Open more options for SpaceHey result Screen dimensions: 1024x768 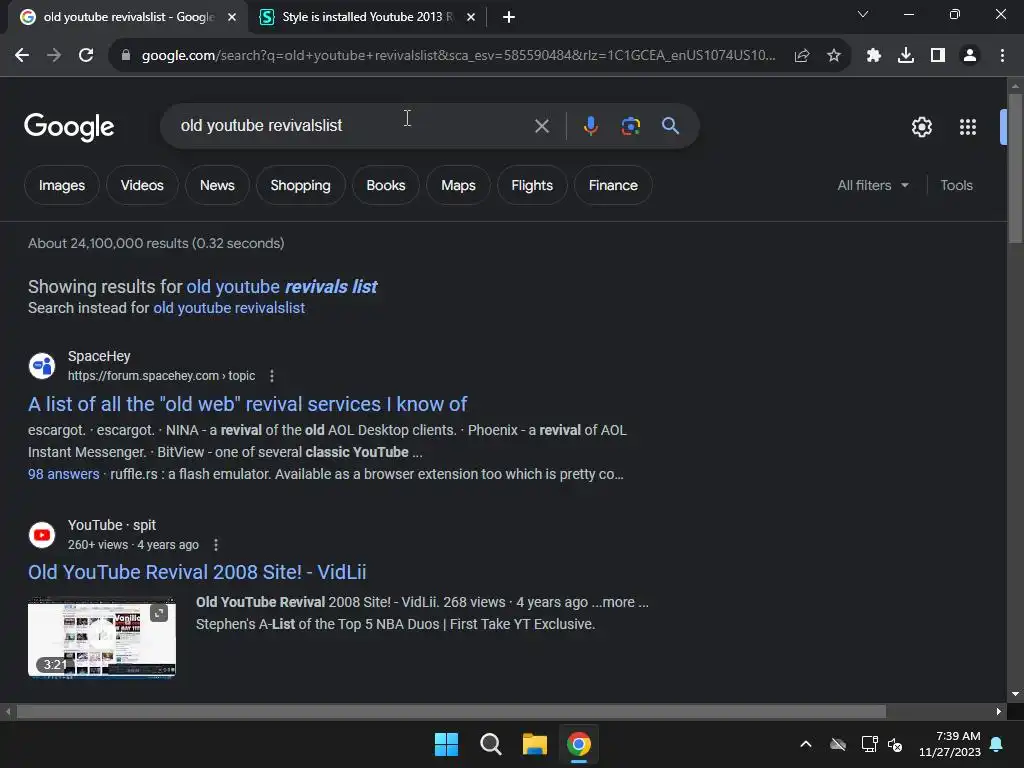pos(272,376)
